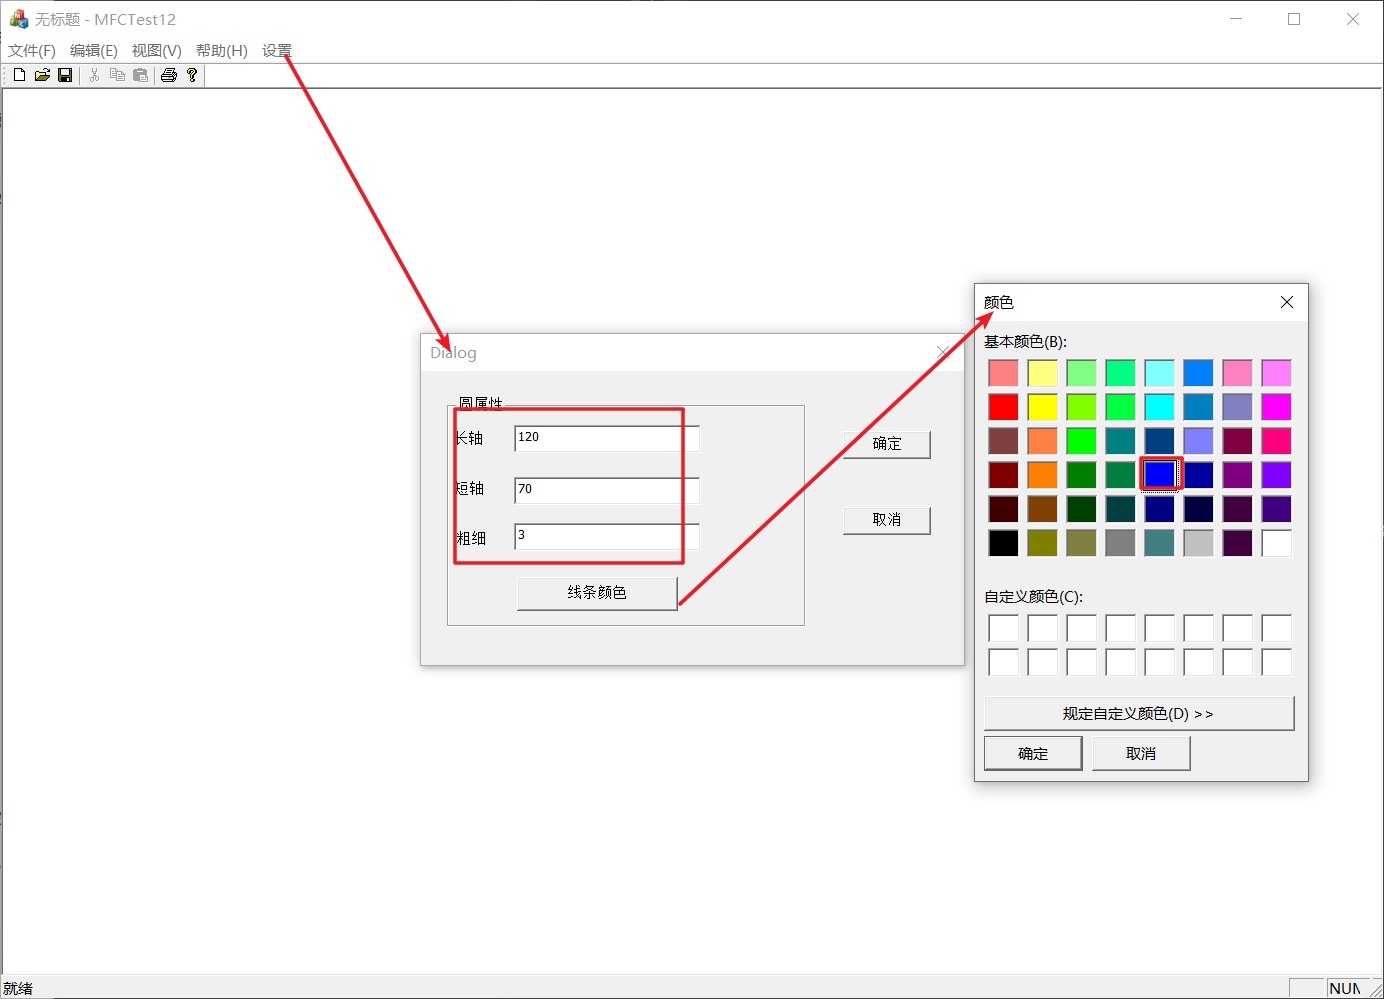1384x999 pixels.
Task: Click the 粗细 input field with 3
Action: (607, 537)
